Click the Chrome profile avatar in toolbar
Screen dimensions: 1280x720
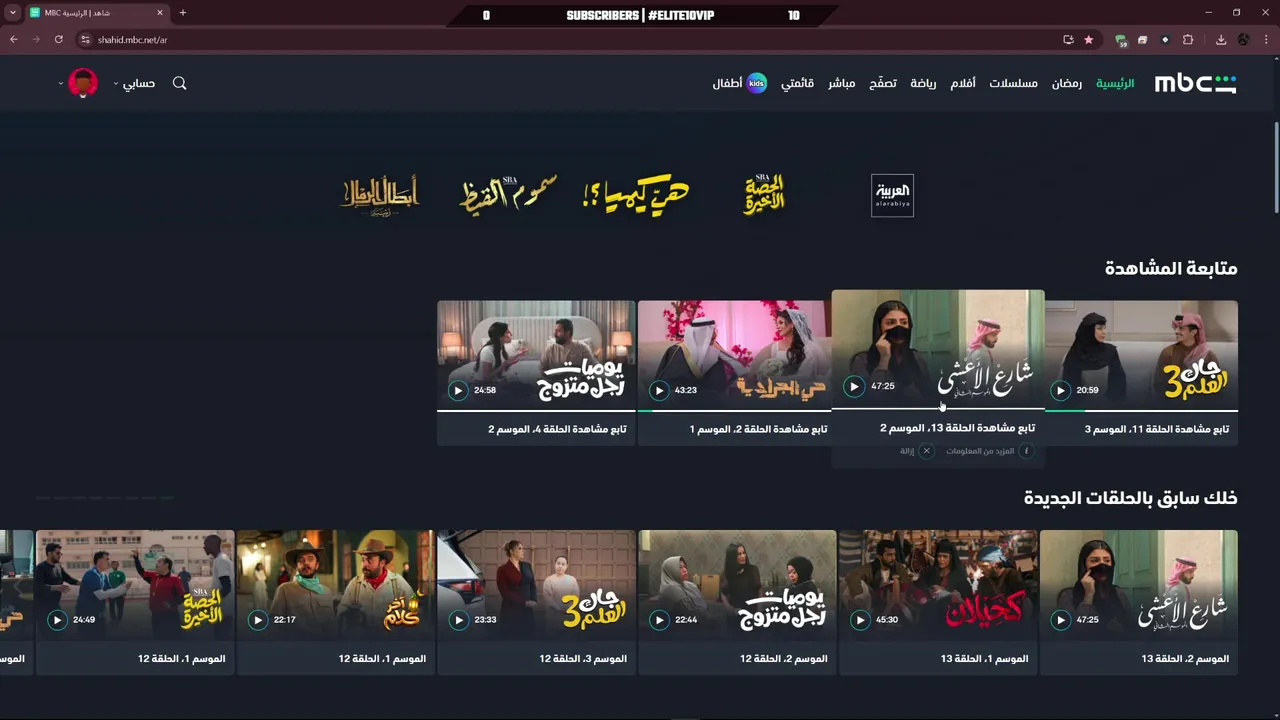1244,40
